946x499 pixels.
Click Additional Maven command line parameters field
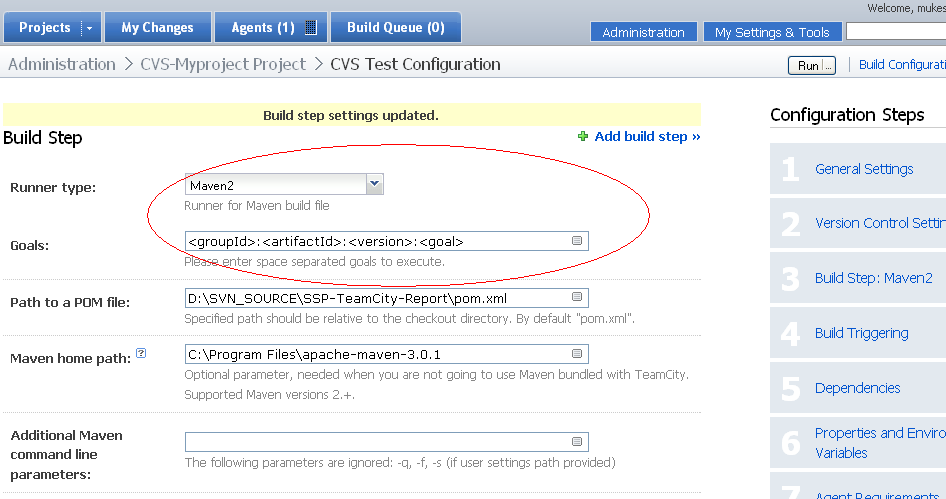click(x=387, y=442)
